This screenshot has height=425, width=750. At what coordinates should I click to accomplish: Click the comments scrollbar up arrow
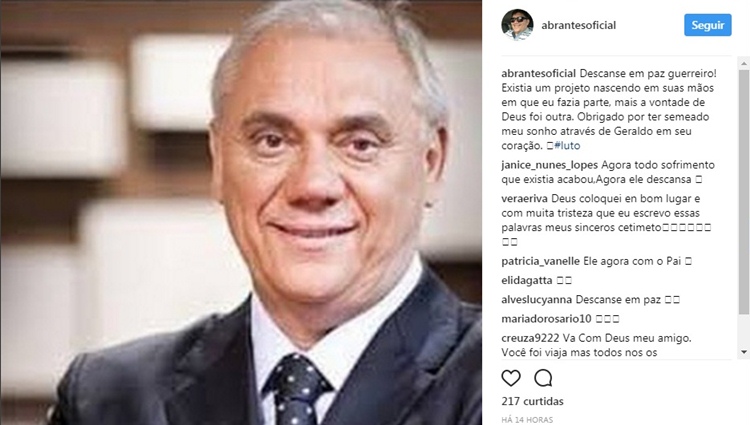click(x=744, y=63)
